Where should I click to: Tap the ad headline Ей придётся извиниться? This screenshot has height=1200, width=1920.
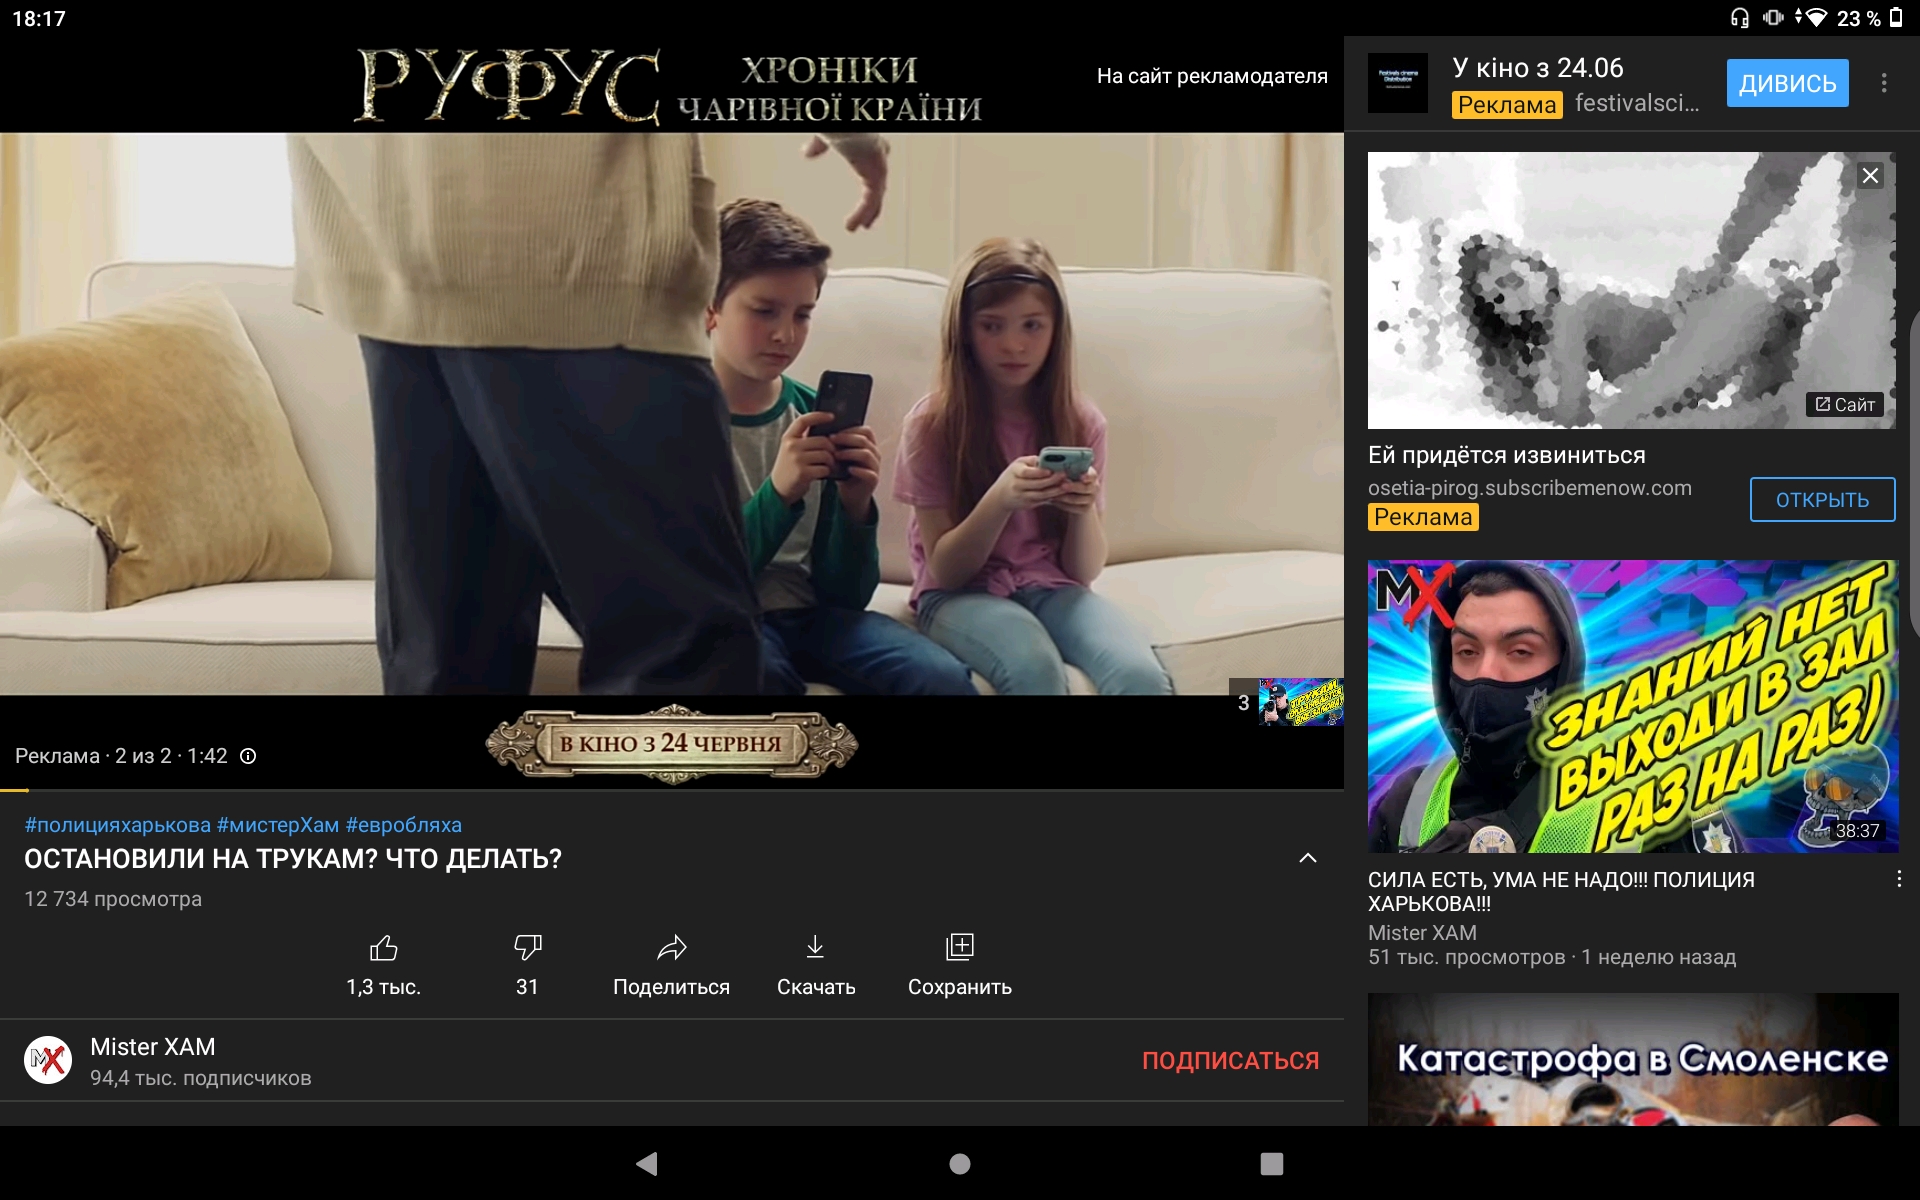coord(1507,455)
